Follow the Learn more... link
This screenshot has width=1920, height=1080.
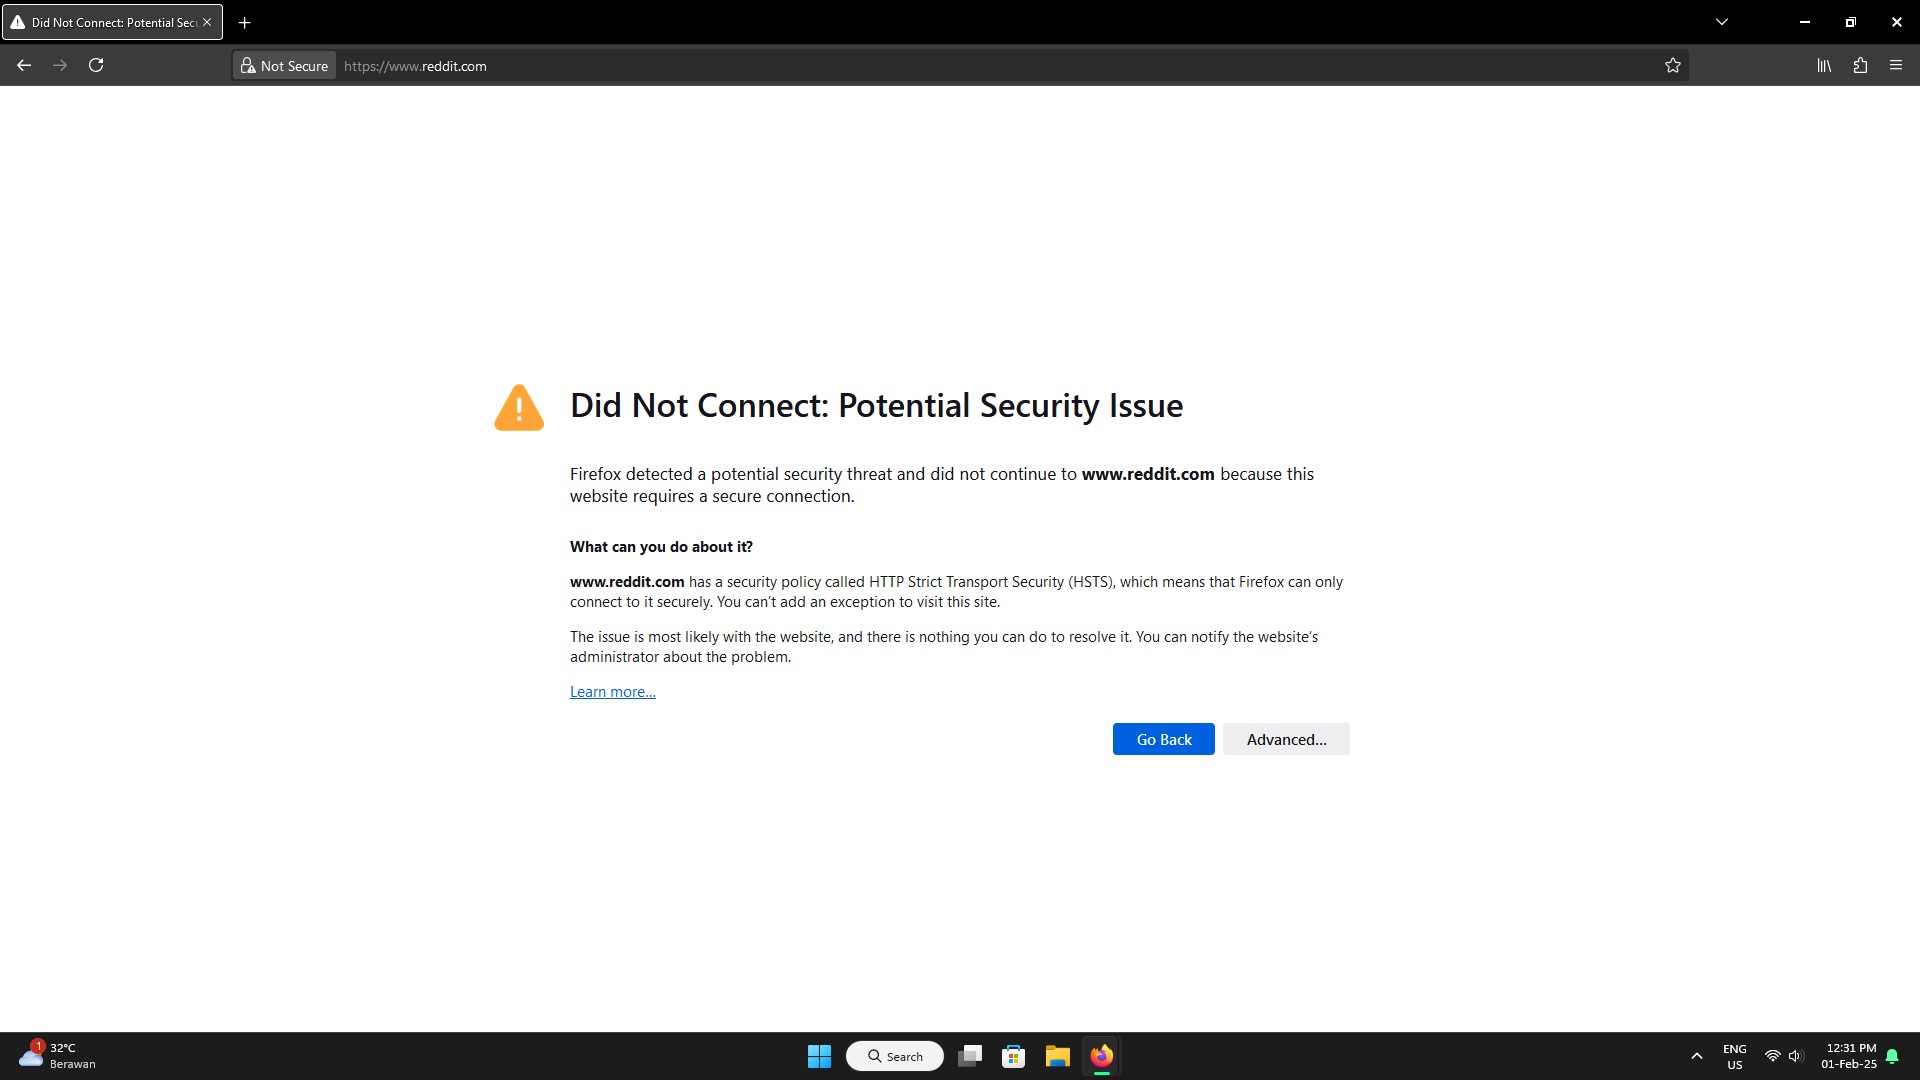click(612, 692)
